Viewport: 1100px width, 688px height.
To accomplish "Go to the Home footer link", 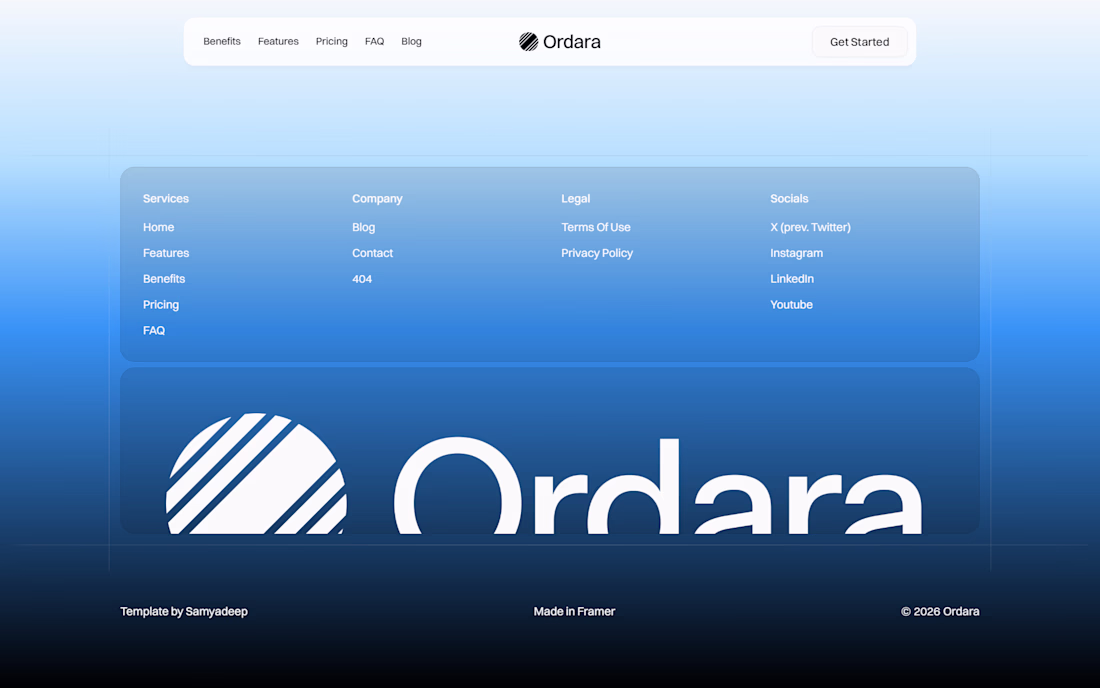I will tap(159, 227).
